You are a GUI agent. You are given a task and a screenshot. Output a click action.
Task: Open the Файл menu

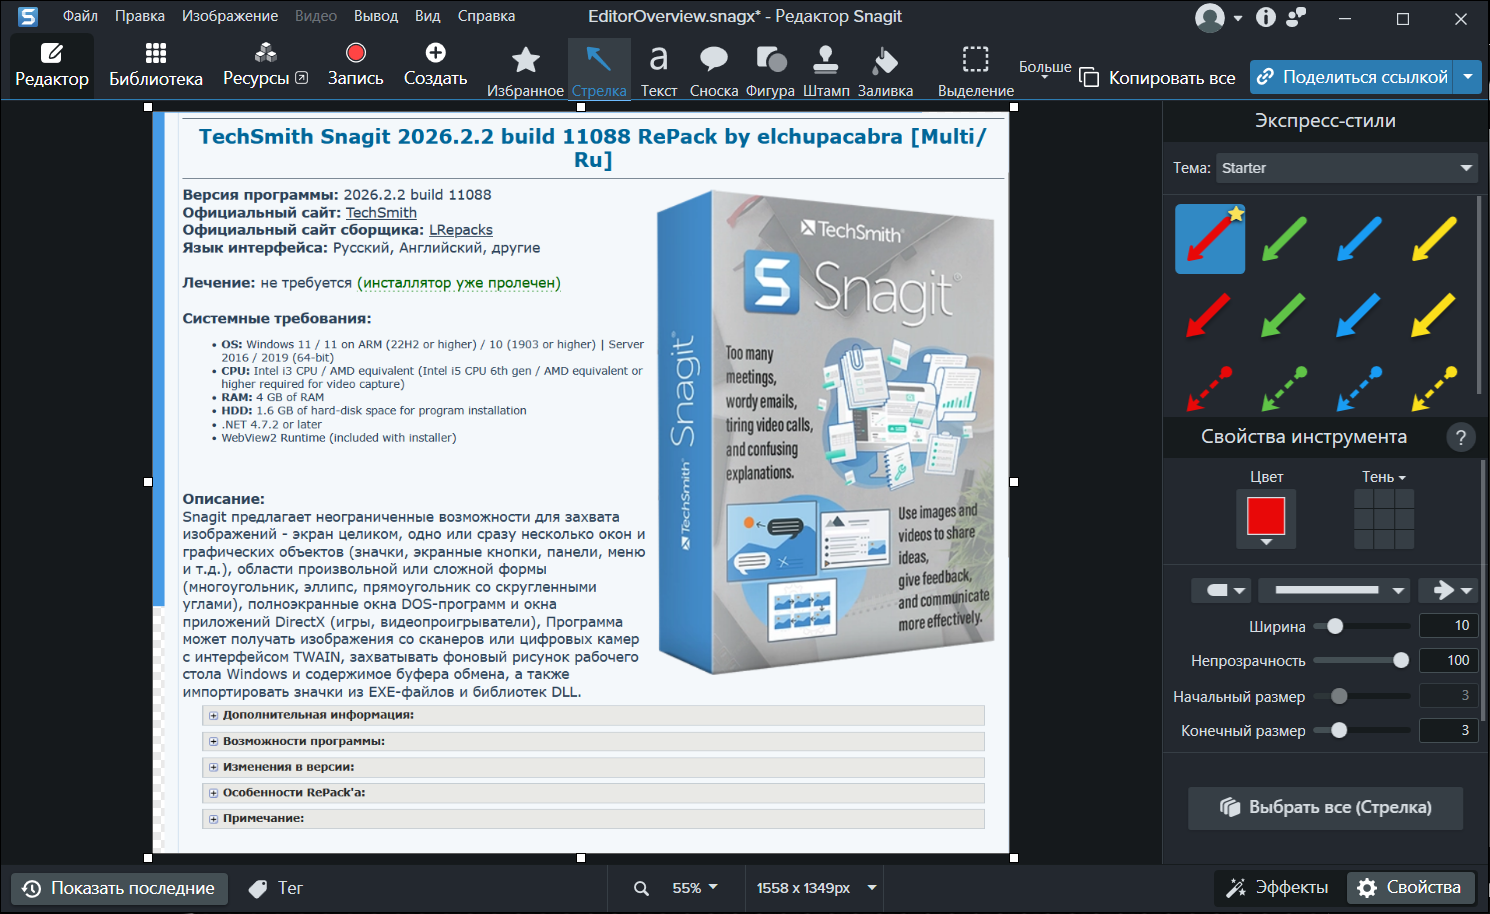(x=80, y=16)
